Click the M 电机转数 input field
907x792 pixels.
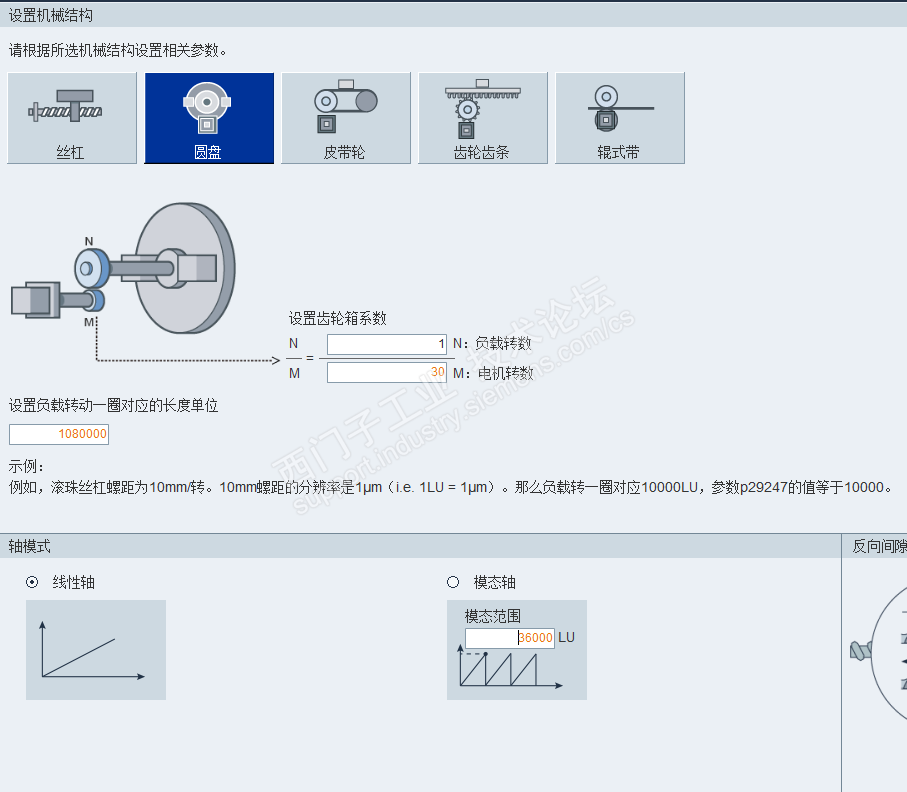pyautogui.click(x=386, y=372)
